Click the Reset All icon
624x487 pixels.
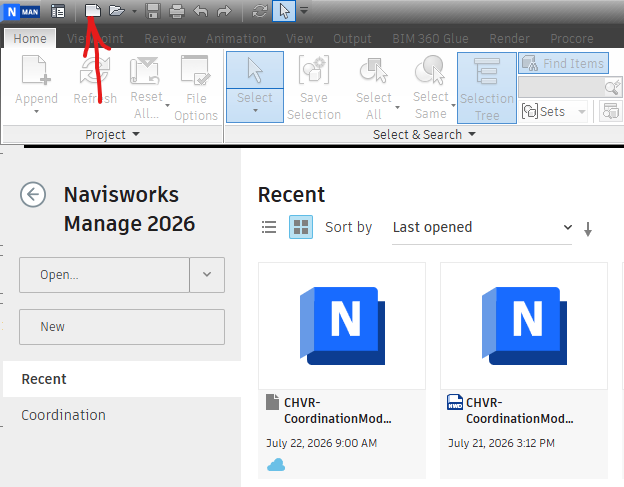point(145,71)
